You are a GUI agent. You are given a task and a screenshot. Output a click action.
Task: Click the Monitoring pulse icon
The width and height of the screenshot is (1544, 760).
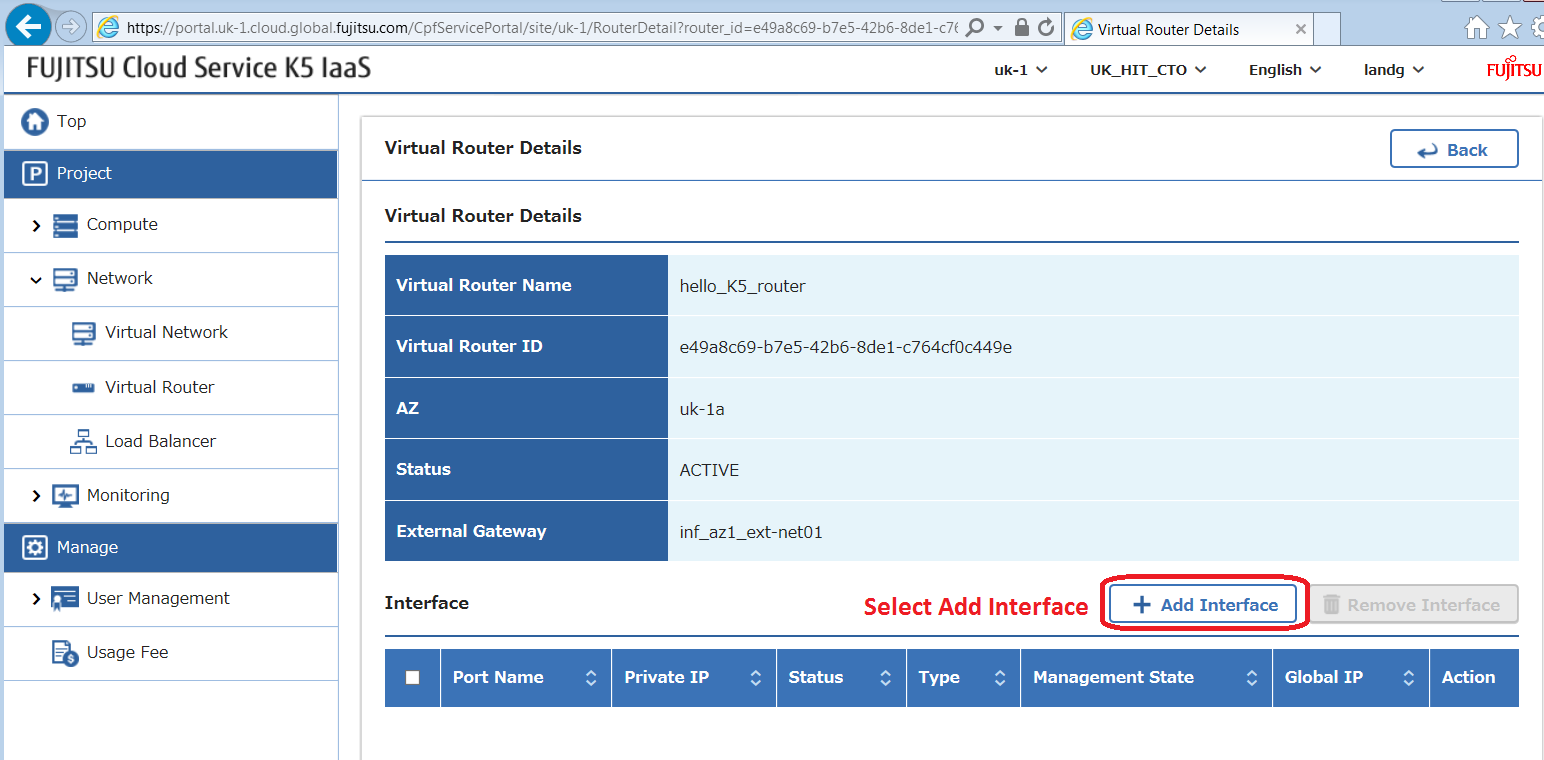pos(65,496)
